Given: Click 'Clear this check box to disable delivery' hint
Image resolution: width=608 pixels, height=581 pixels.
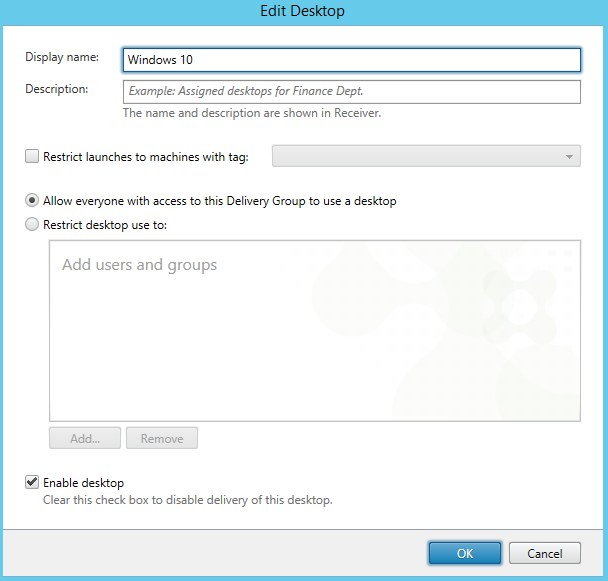Looking at the screenshot, I should [x=188, y=500].
